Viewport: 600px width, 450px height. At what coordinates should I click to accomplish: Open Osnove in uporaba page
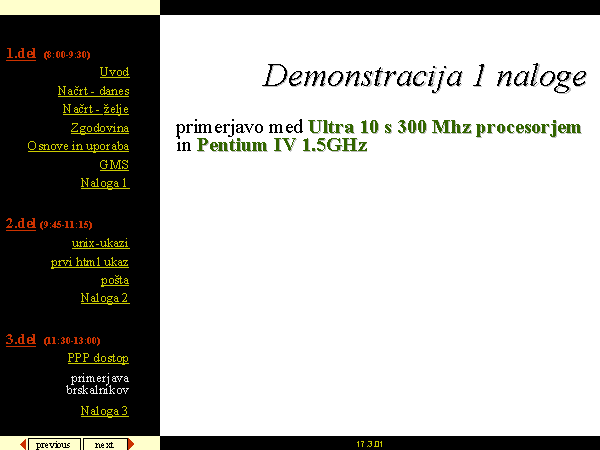click(78, 146)
